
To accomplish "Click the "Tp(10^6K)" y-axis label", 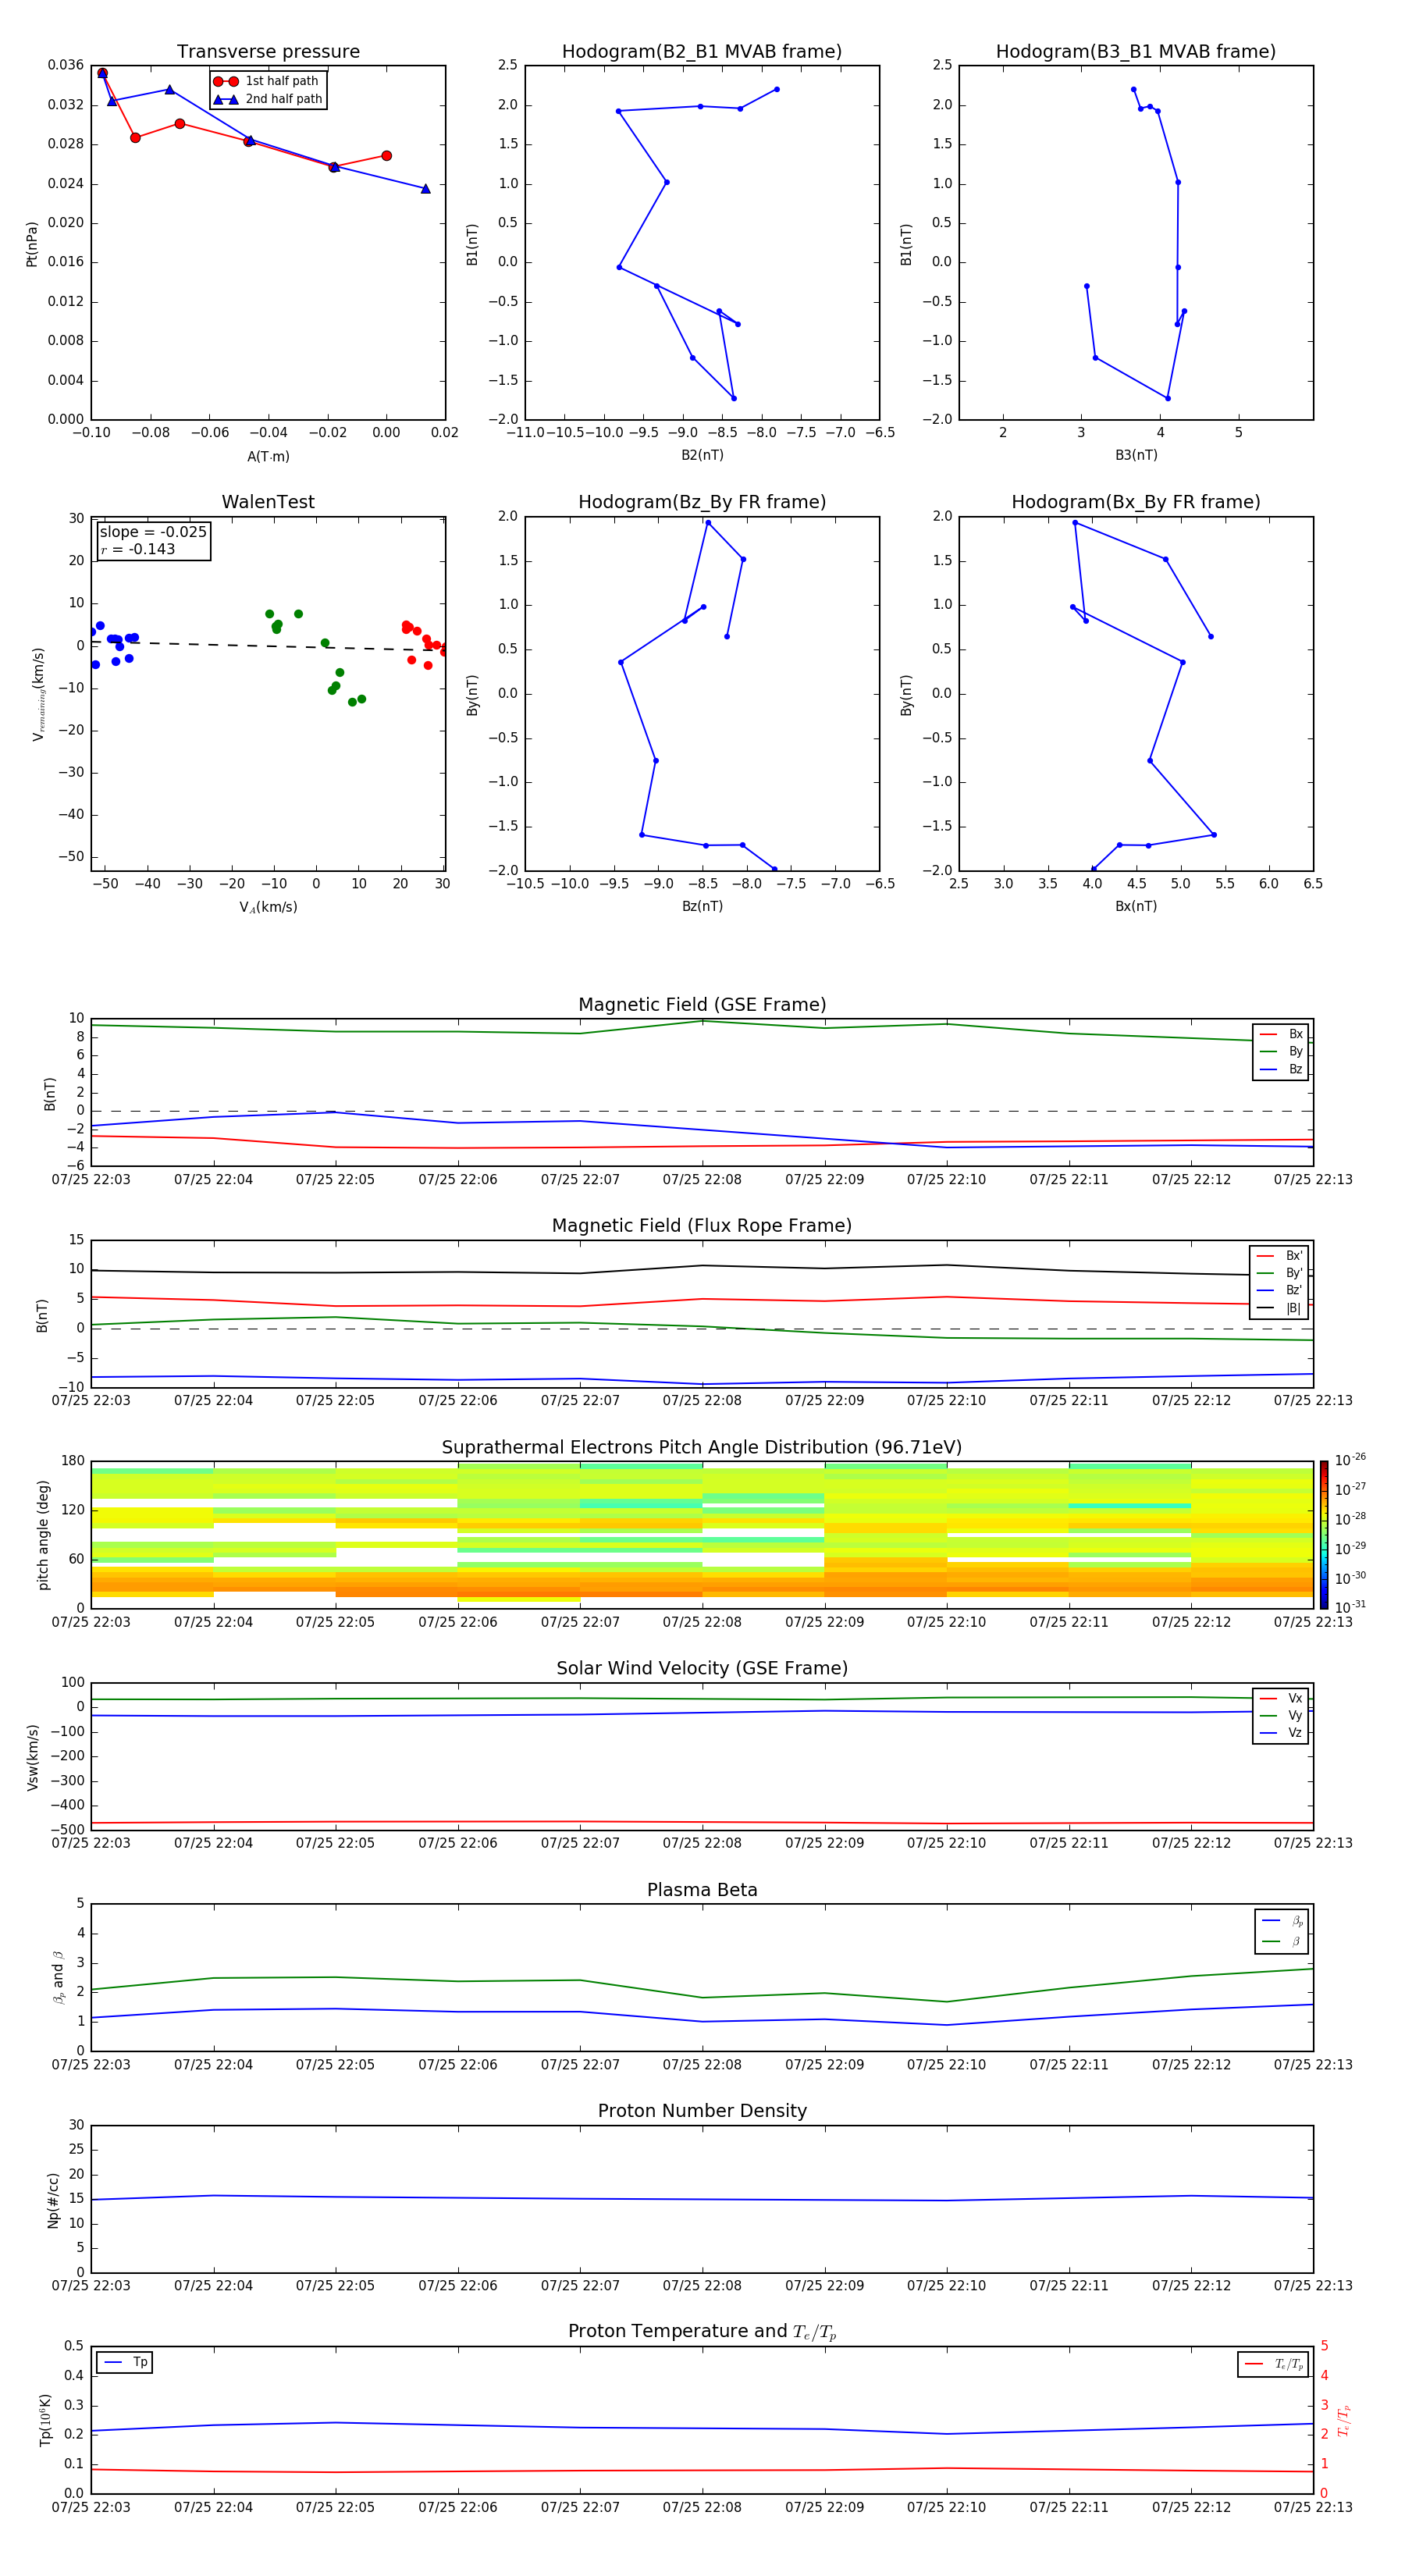I will click(x=44, y=2421).
